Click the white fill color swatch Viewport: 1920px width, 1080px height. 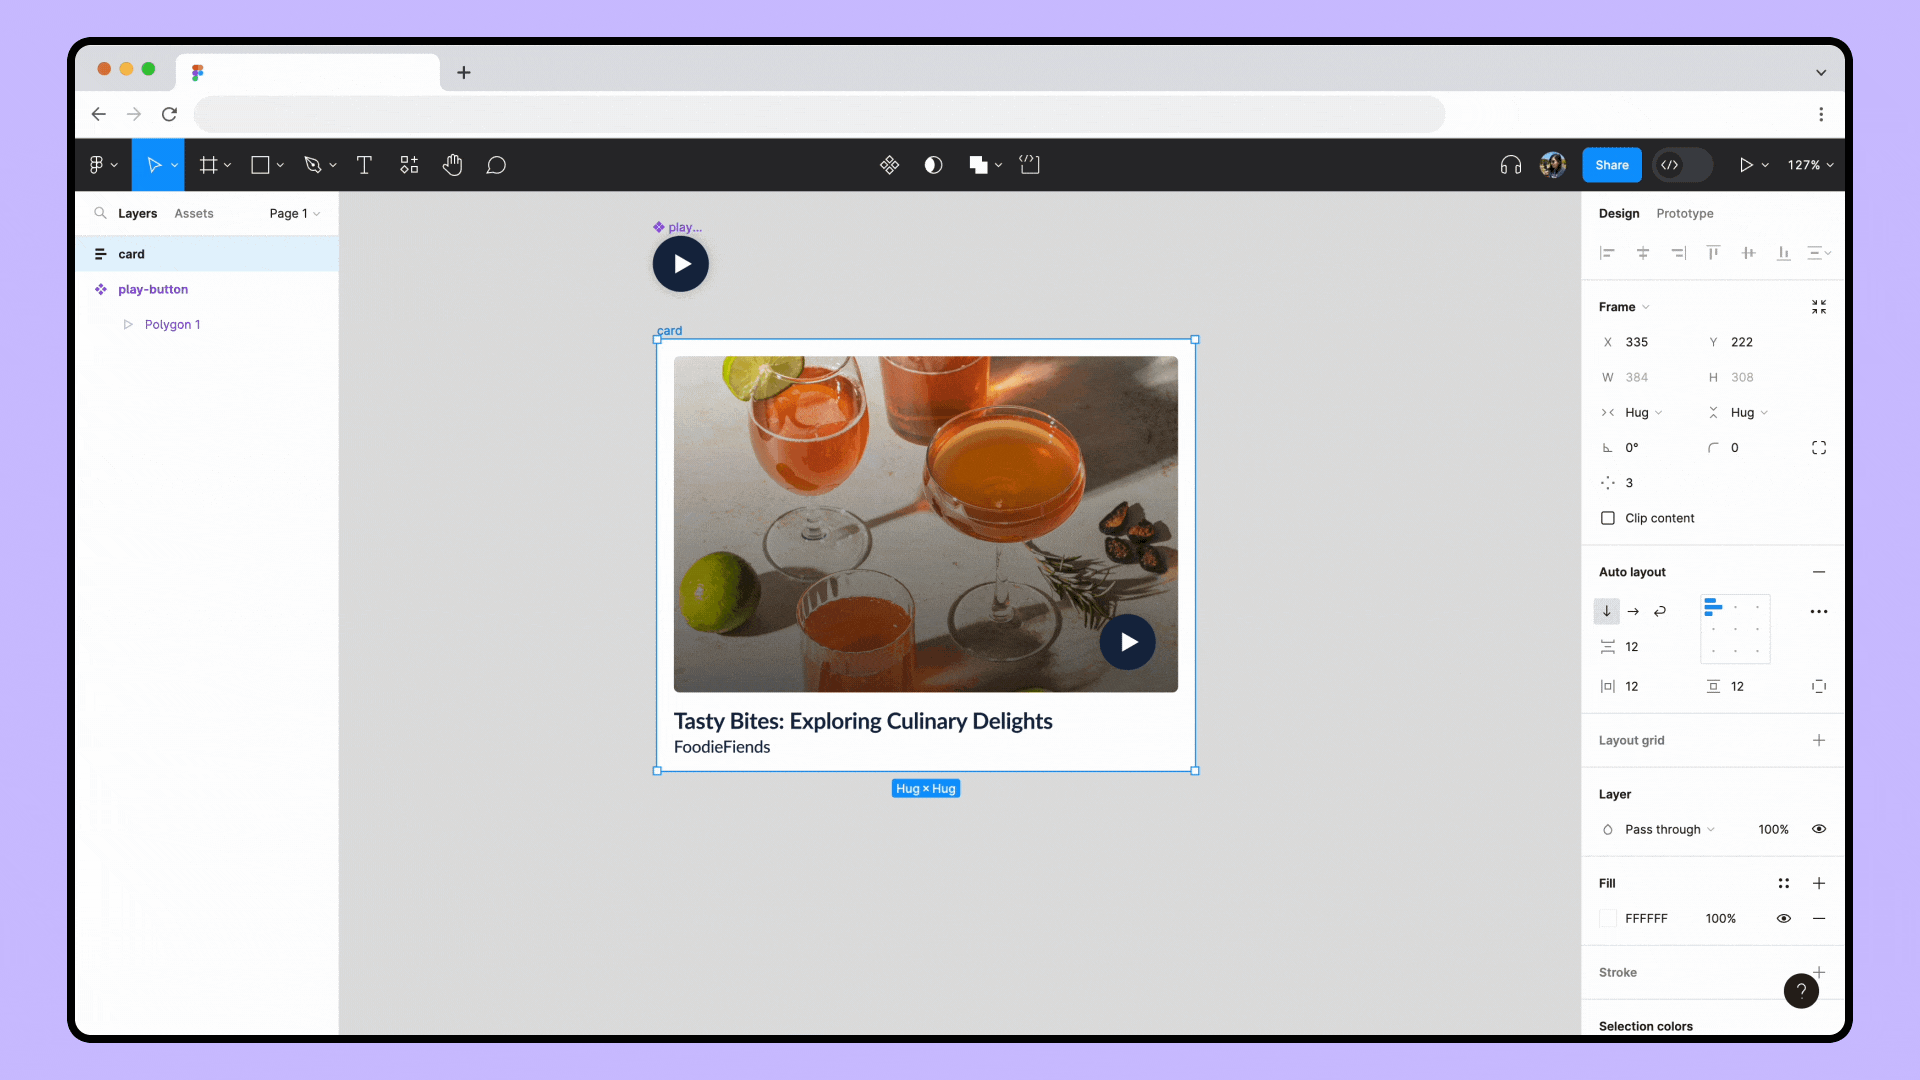1608,918
